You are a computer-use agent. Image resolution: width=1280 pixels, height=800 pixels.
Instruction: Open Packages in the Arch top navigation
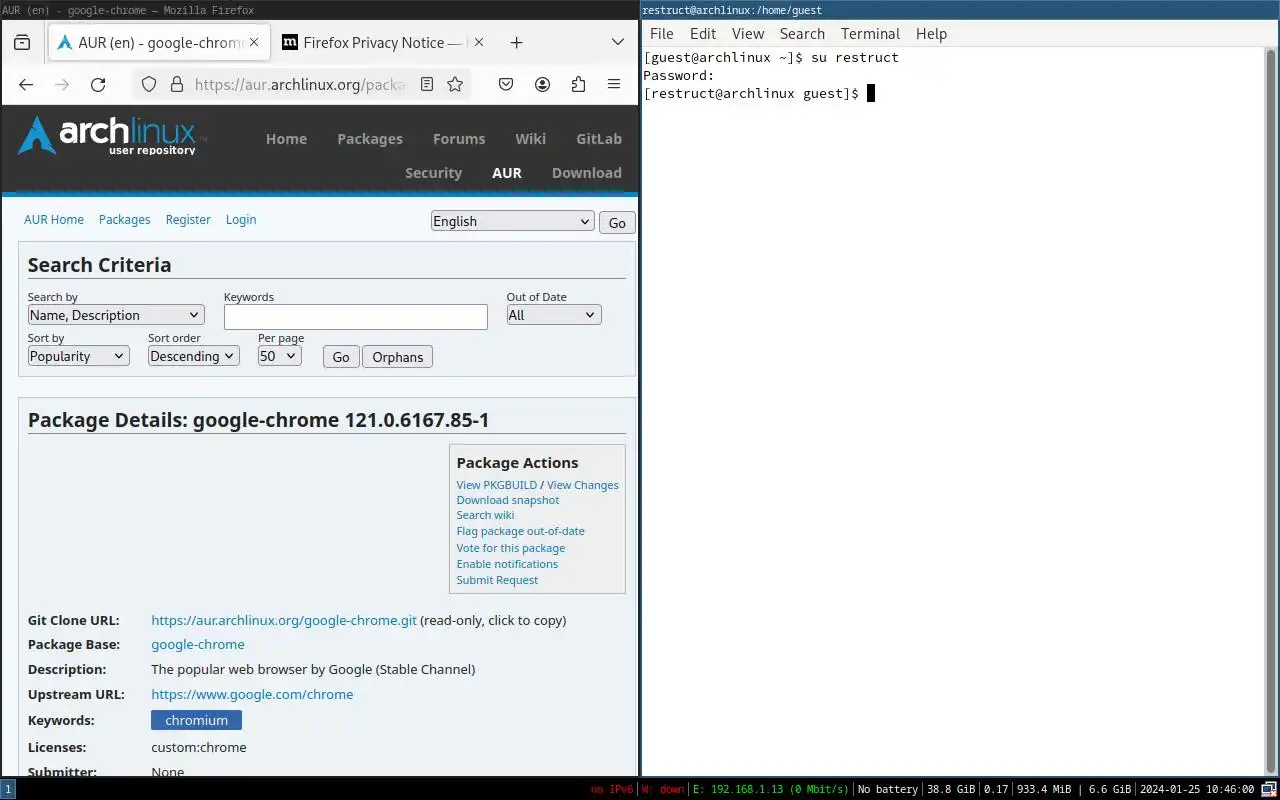click(x=370, y=139)
